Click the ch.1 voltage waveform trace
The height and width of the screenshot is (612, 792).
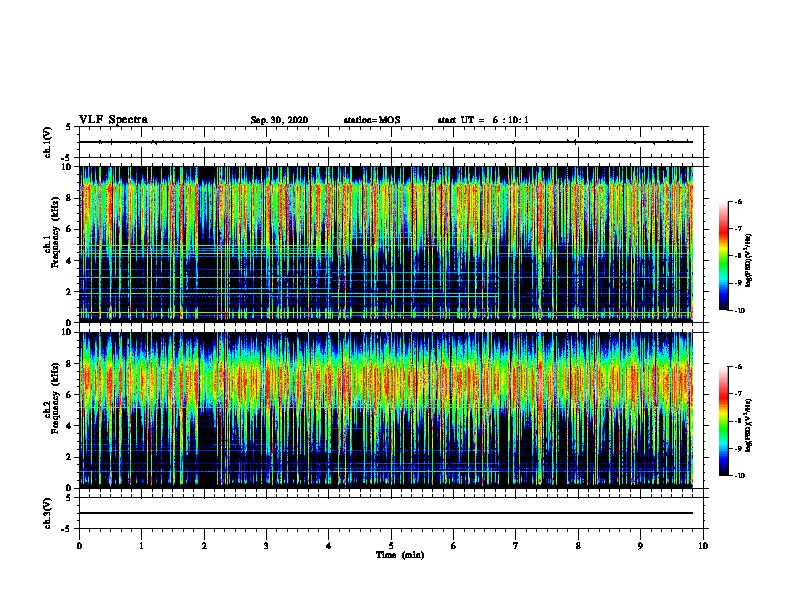[386, 142]
